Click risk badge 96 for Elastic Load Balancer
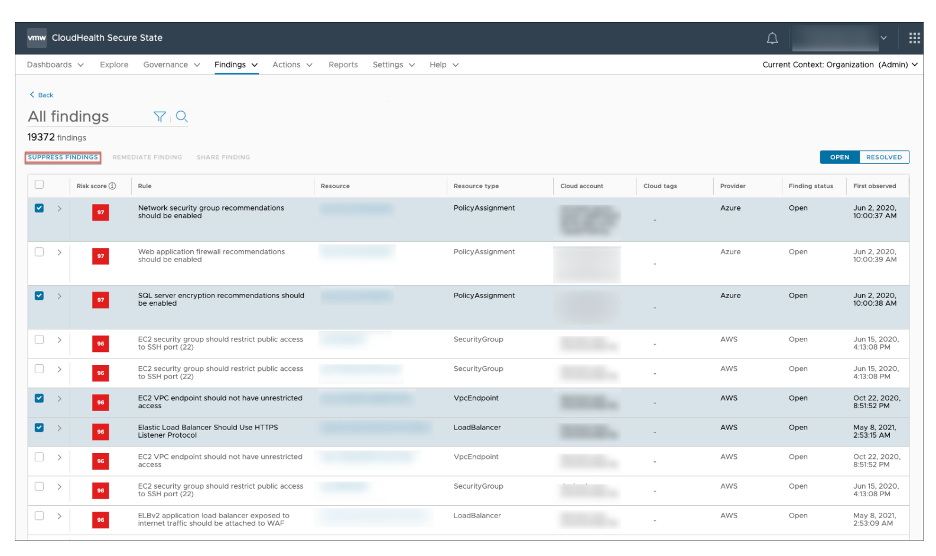 click(x=100, y=432)
